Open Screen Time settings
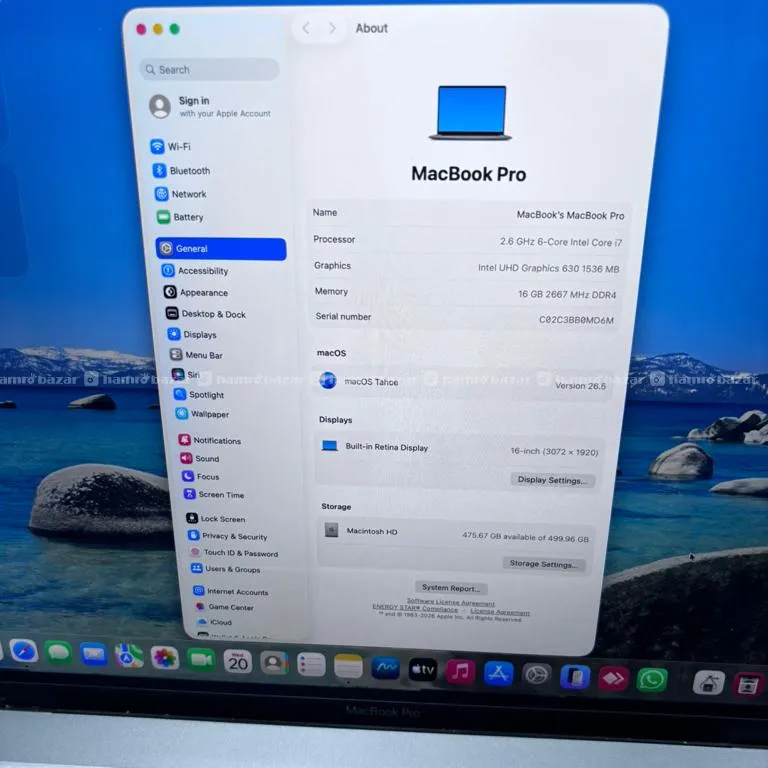Viewport: 768px width, 768px height. (x=214, y=495)
